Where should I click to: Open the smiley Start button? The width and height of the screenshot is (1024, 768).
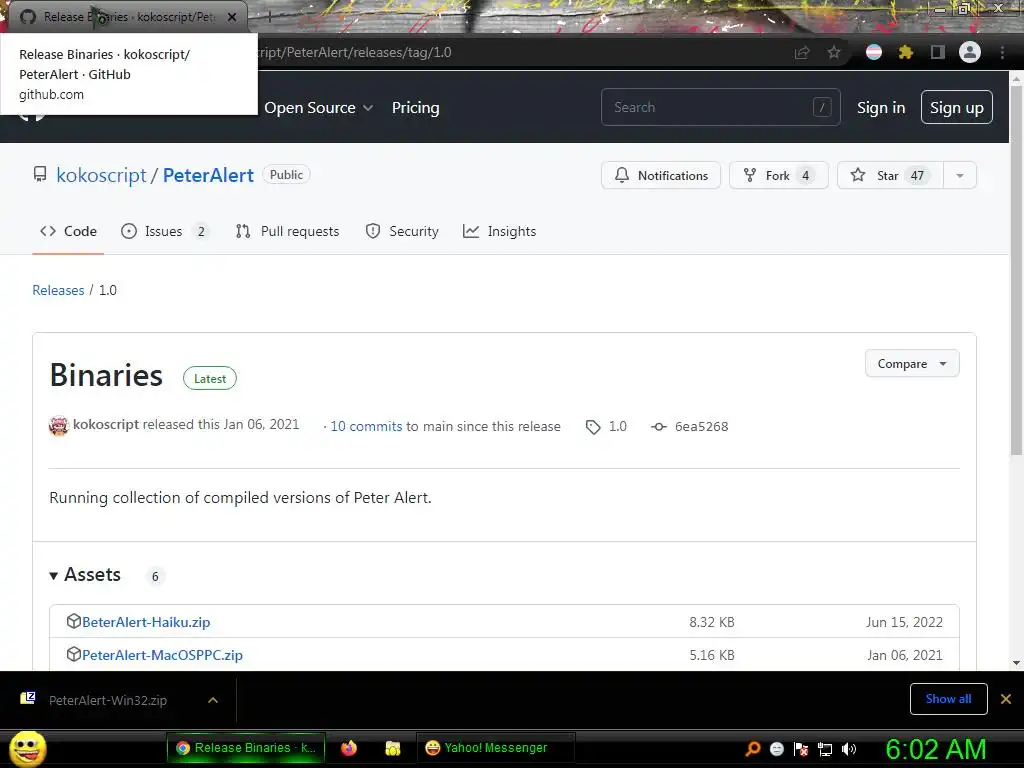pyautogui.click(x=27, y=749)
